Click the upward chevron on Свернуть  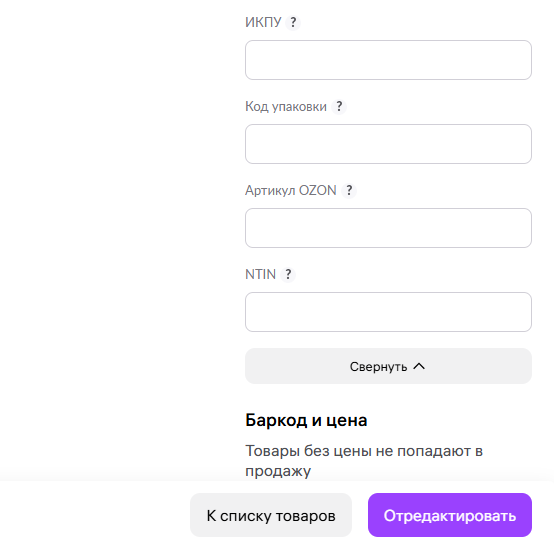[419, 366]
